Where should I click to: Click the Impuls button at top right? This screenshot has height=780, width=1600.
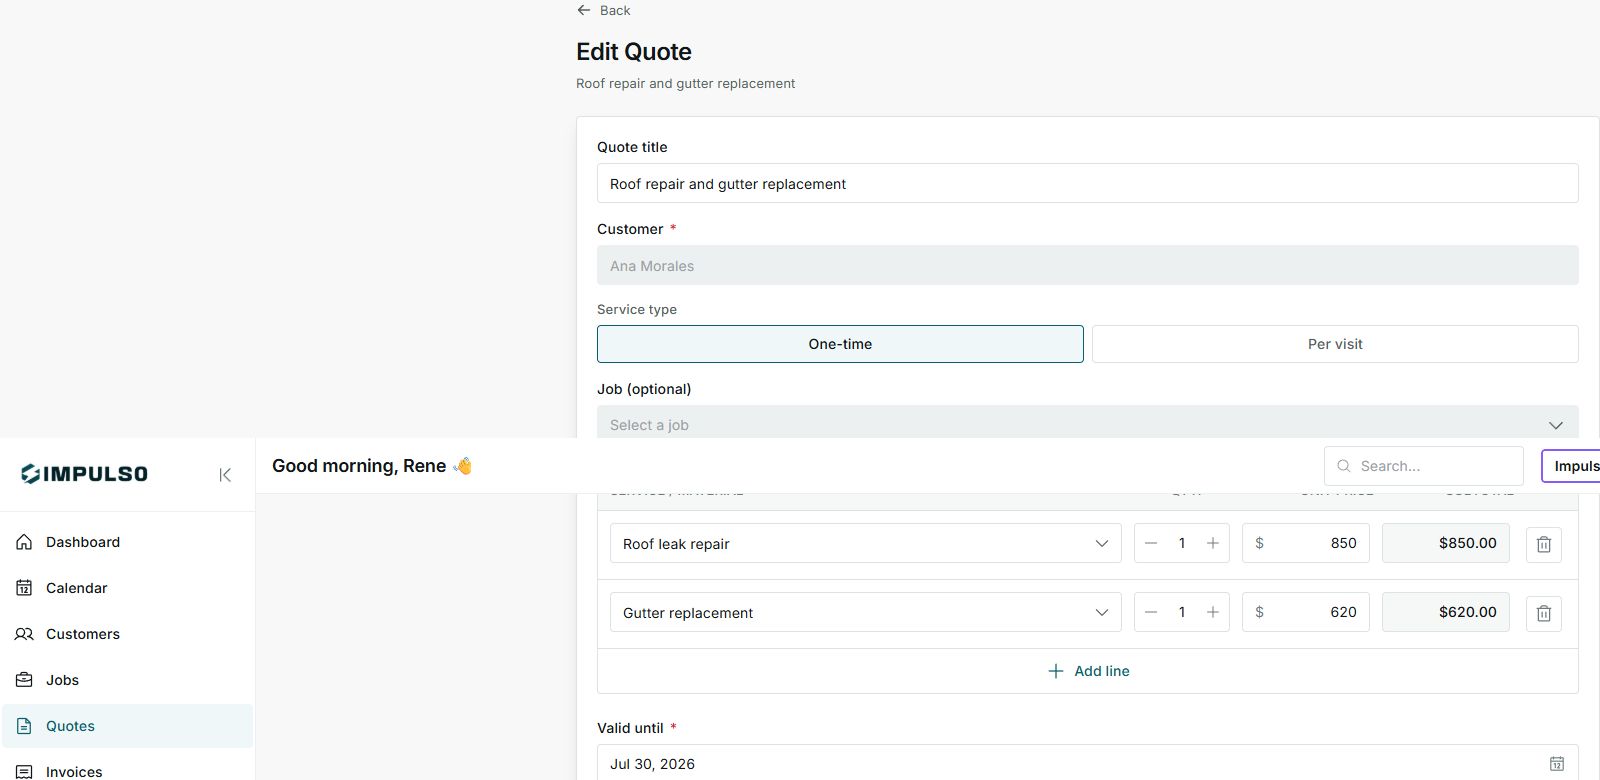(1571, 466)
